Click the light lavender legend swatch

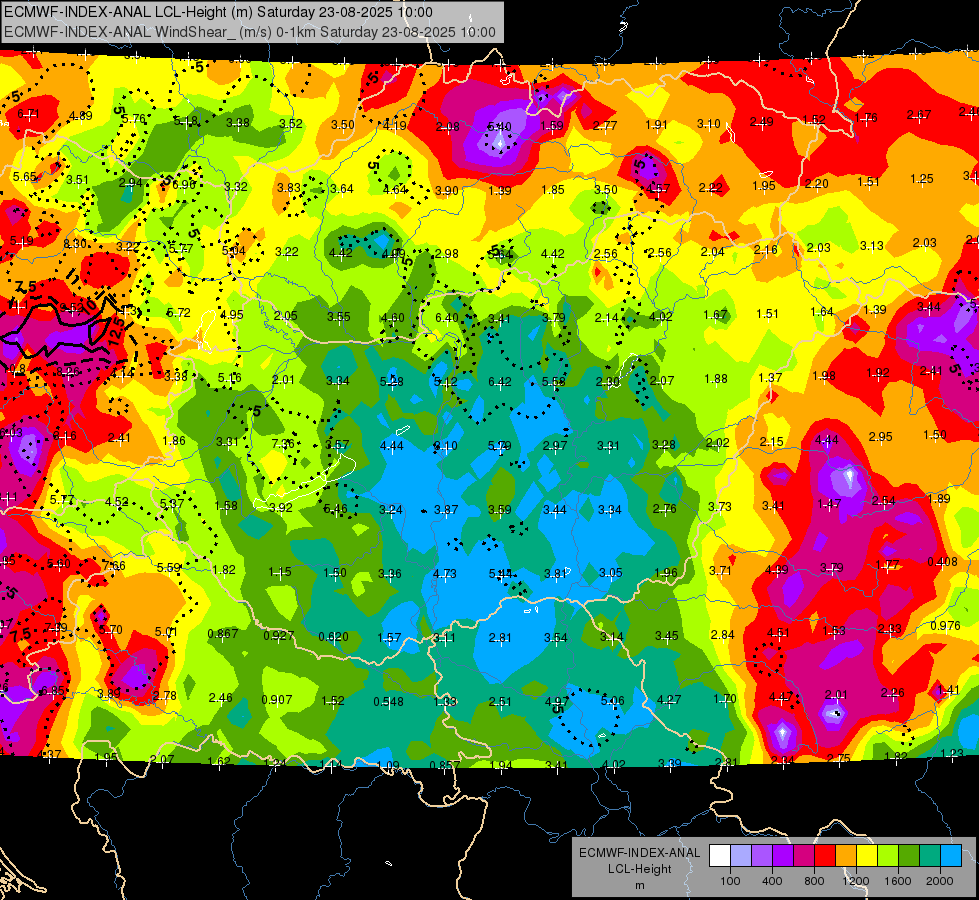click(x=741, y=856)
